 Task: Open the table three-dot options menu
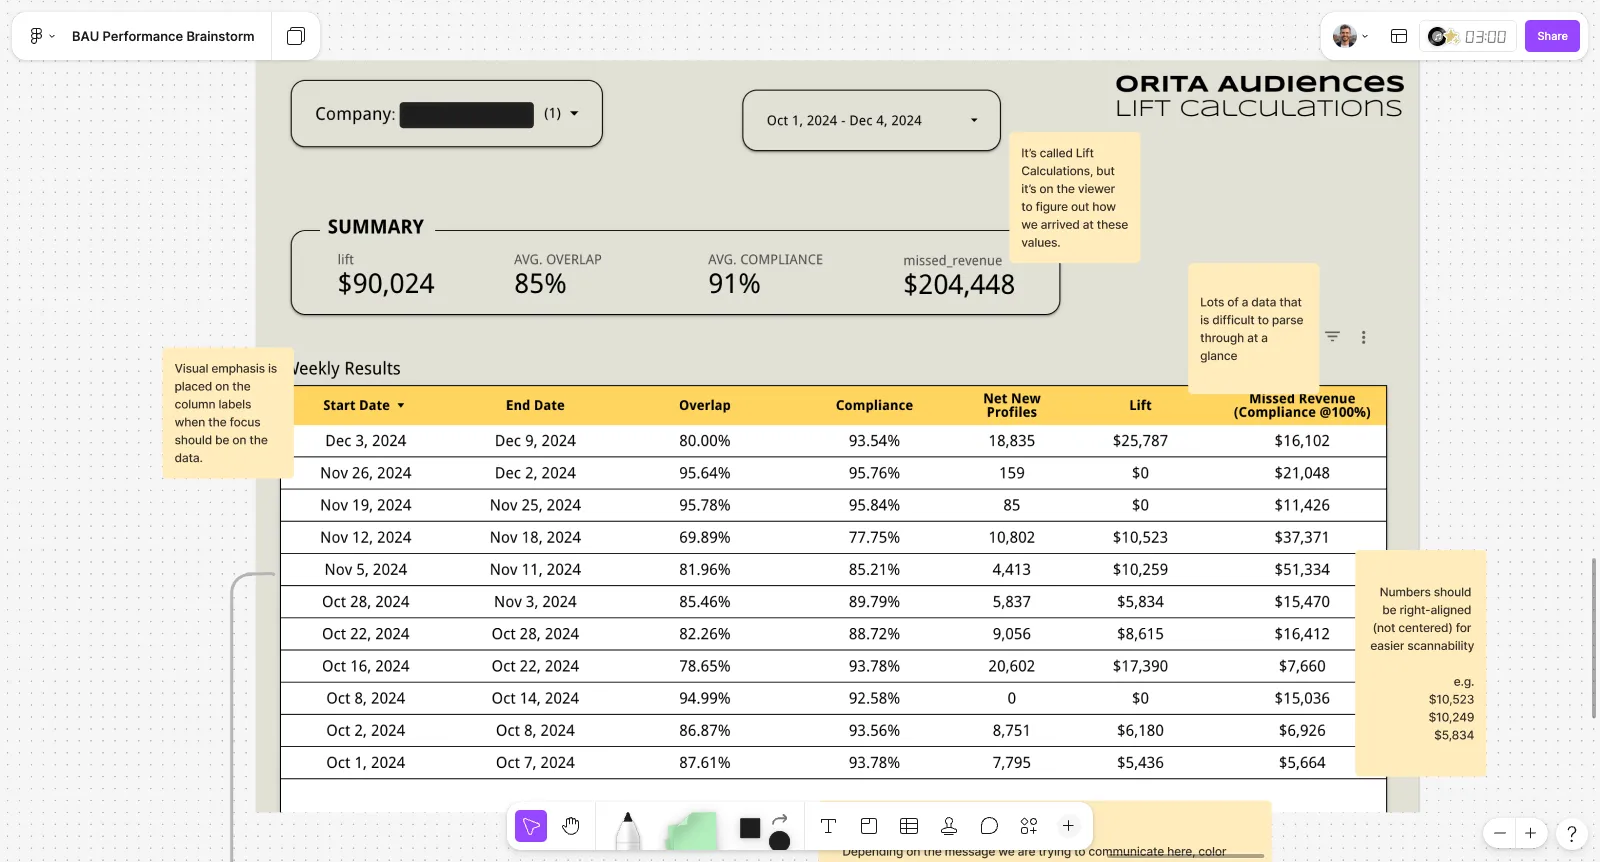[1363, 338]
